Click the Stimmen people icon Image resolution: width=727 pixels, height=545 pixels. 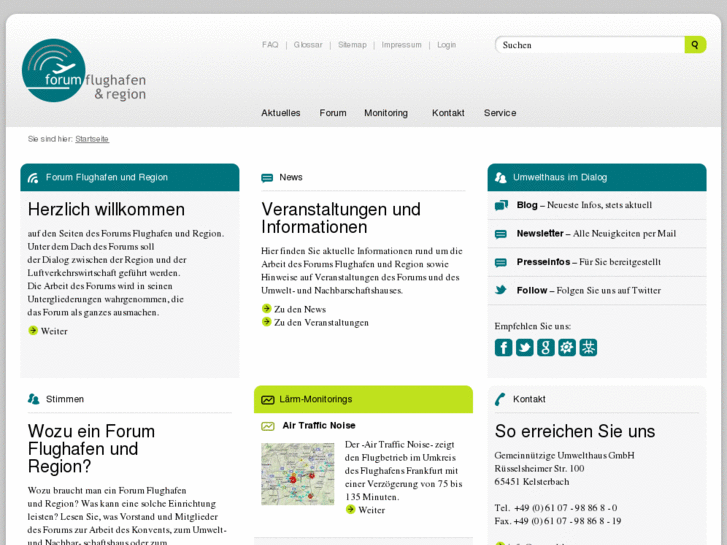[33, 399]
